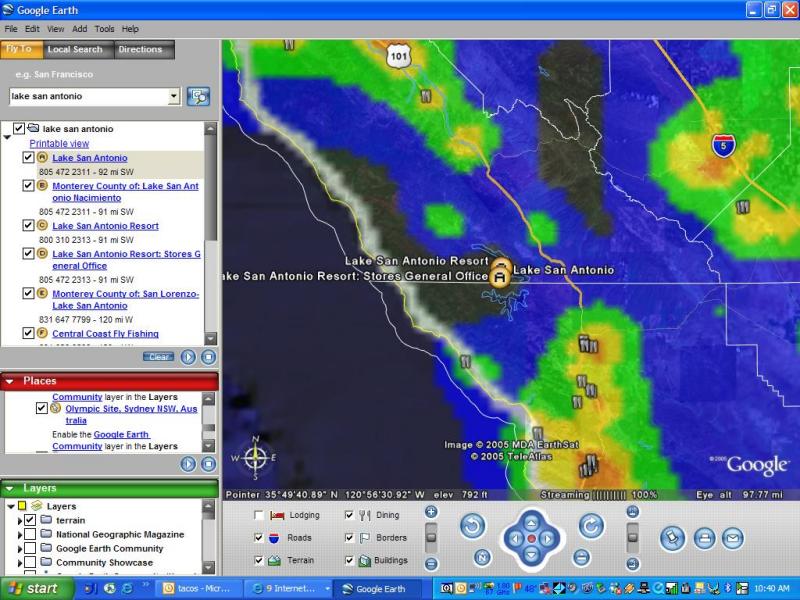The width and height of the screenshot is (800, 600).
Task: Click the Olympic Site placemark icon in Places
Action: coord(56,409)
